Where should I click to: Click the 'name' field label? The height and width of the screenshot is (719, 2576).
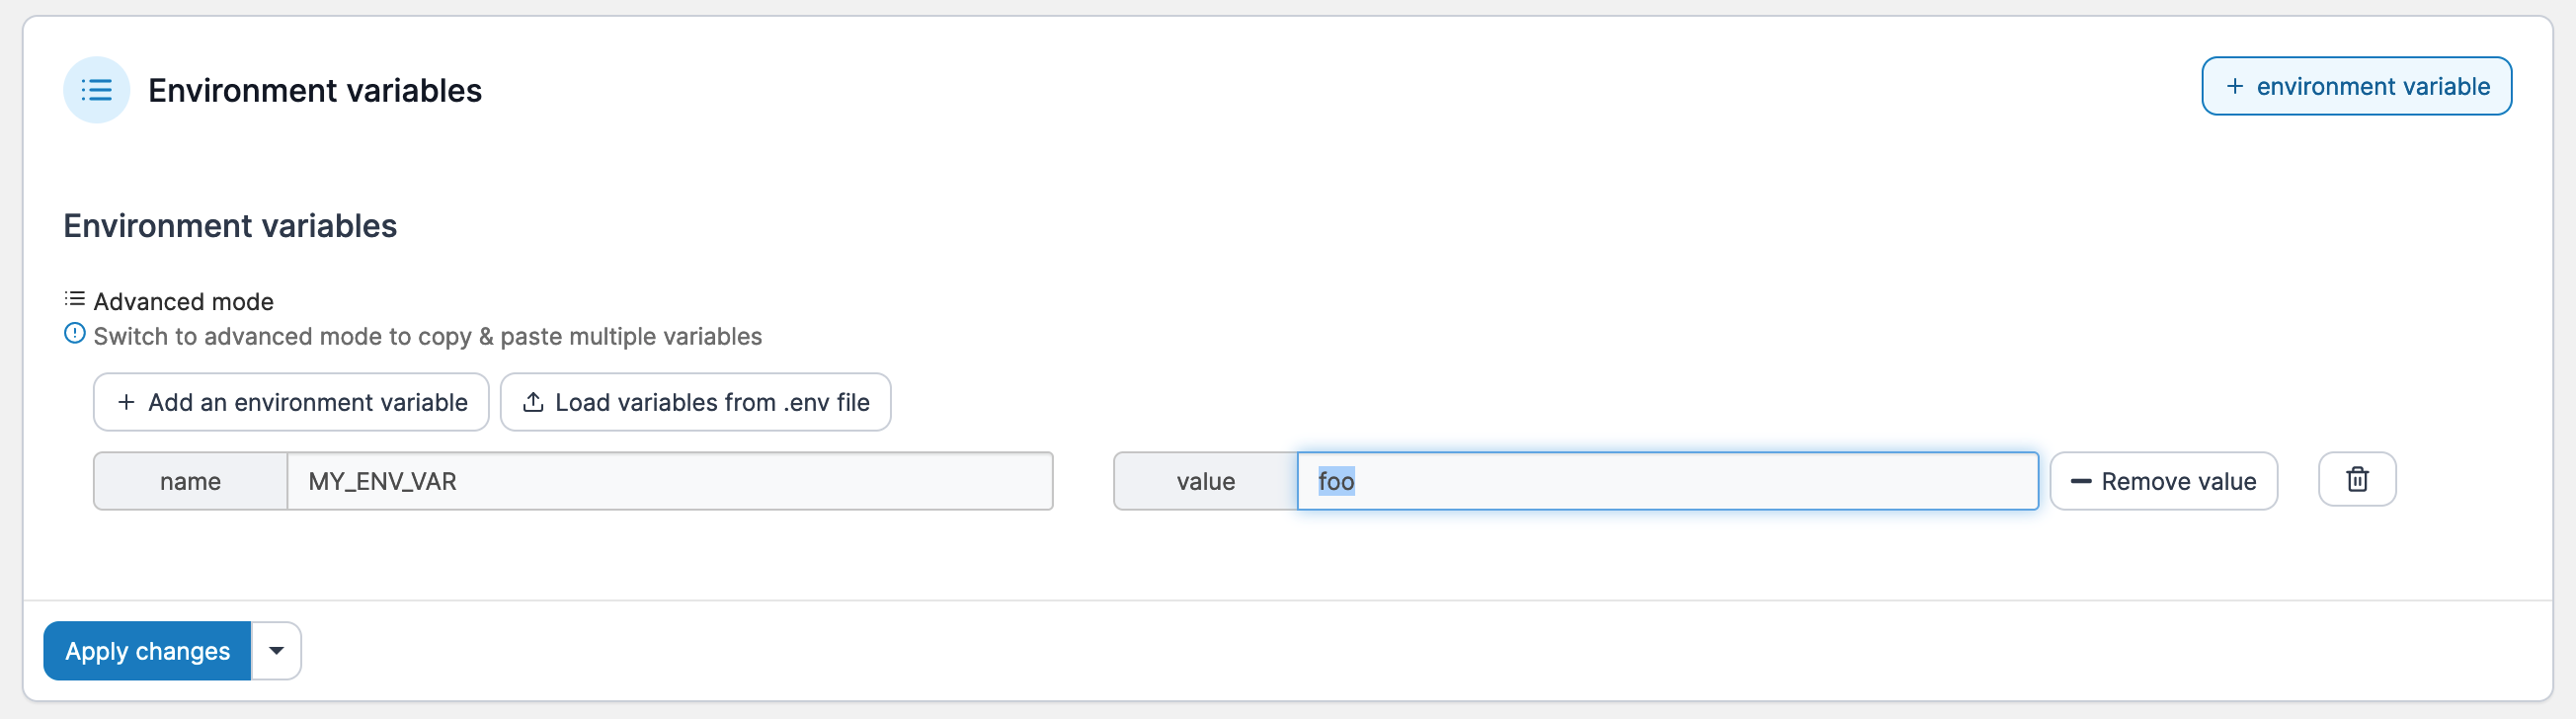[x=190, y=481]
